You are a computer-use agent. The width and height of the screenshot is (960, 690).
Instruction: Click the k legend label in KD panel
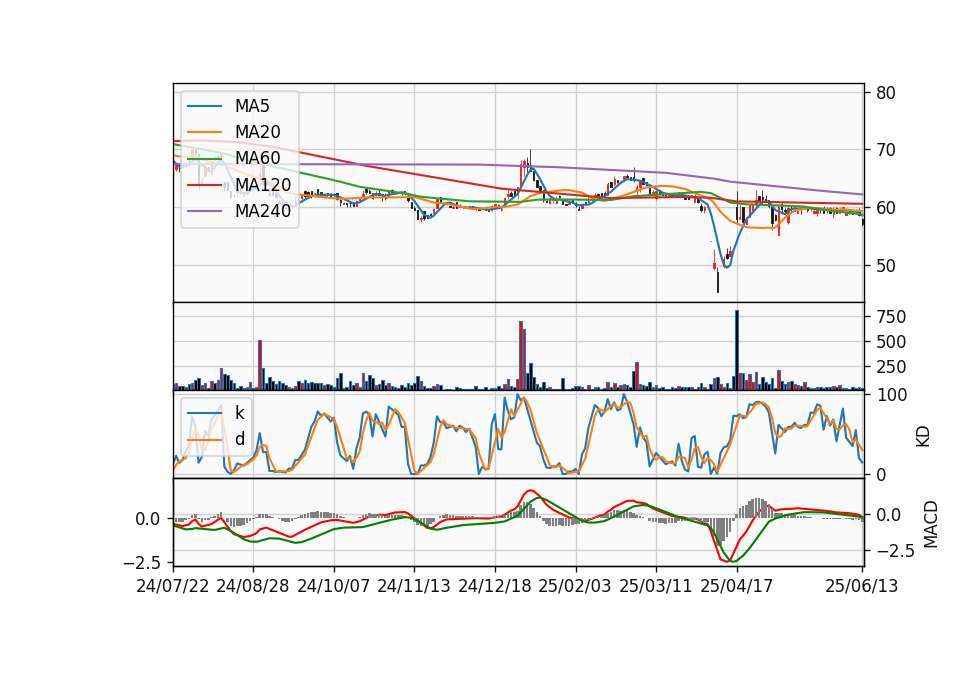239,413
